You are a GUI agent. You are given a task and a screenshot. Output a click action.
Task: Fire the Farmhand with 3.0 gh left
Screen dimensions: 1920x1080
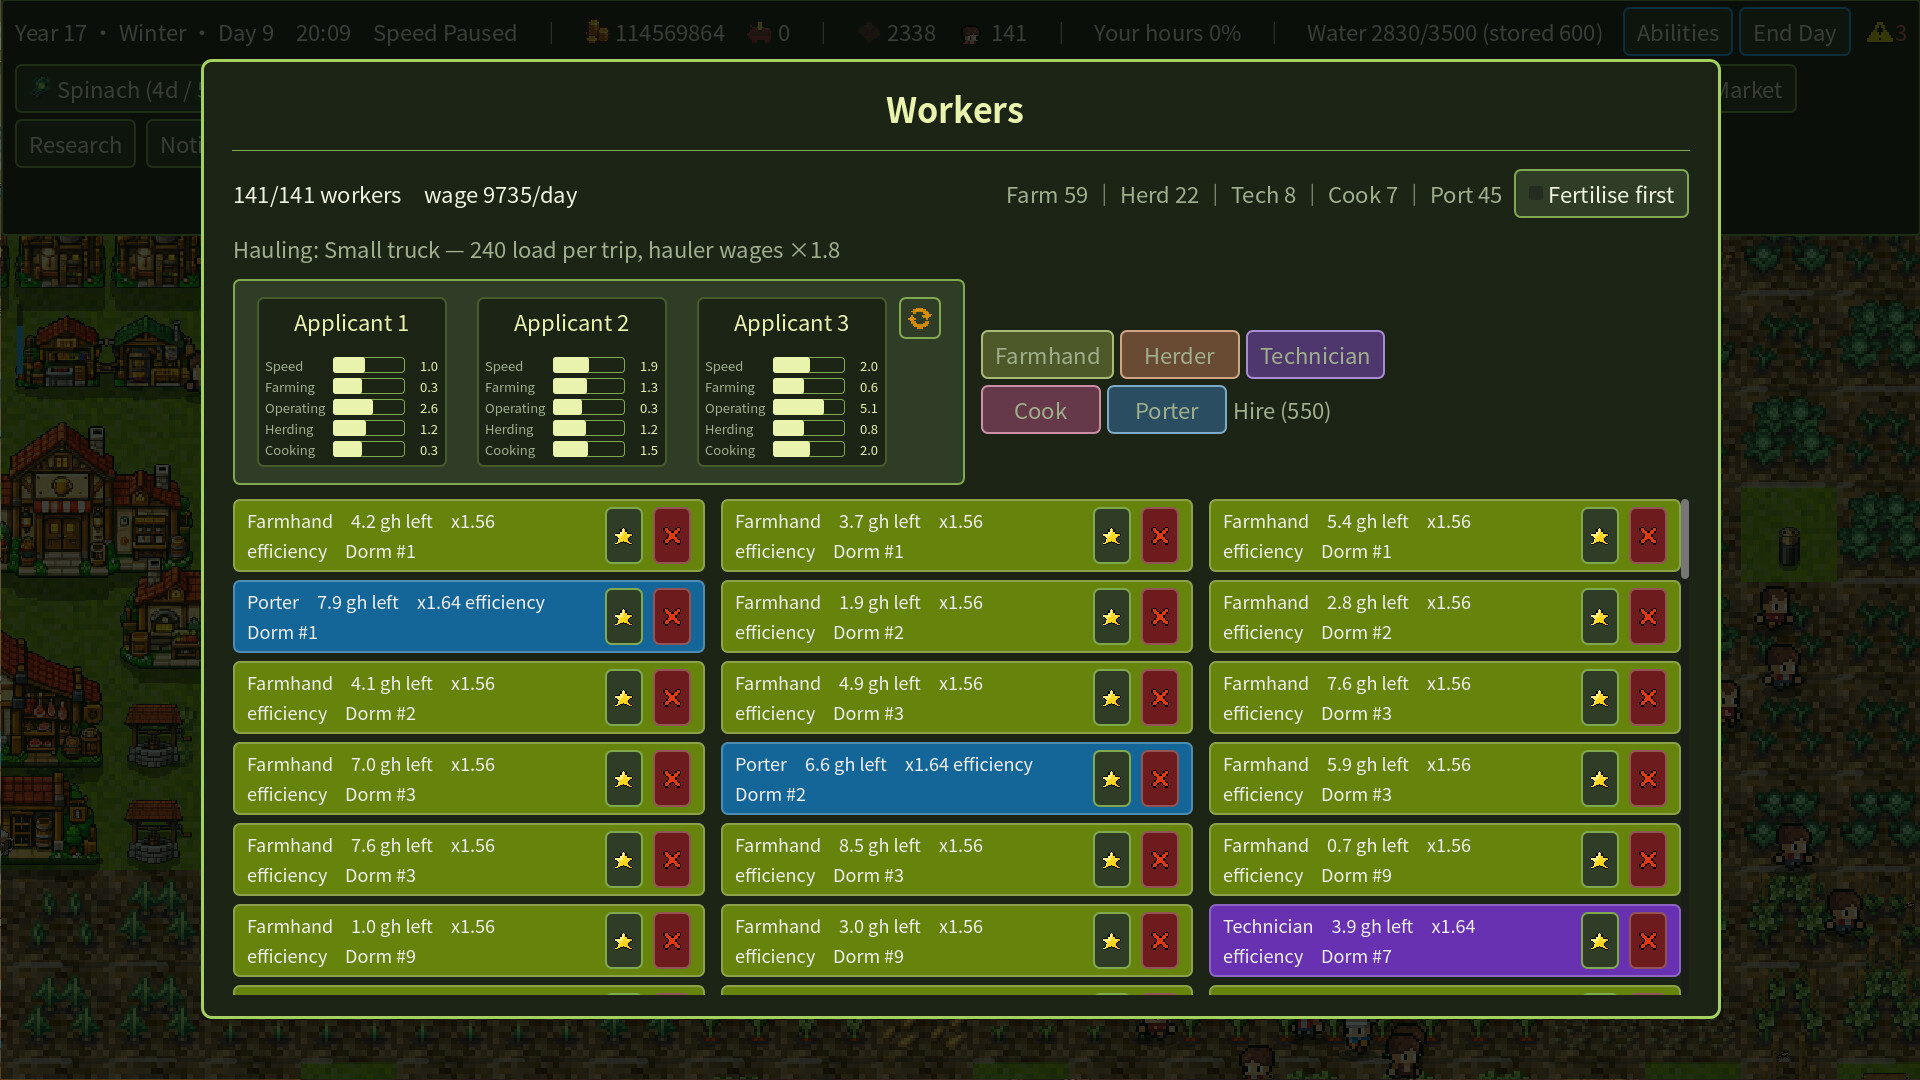point(1160,941)
